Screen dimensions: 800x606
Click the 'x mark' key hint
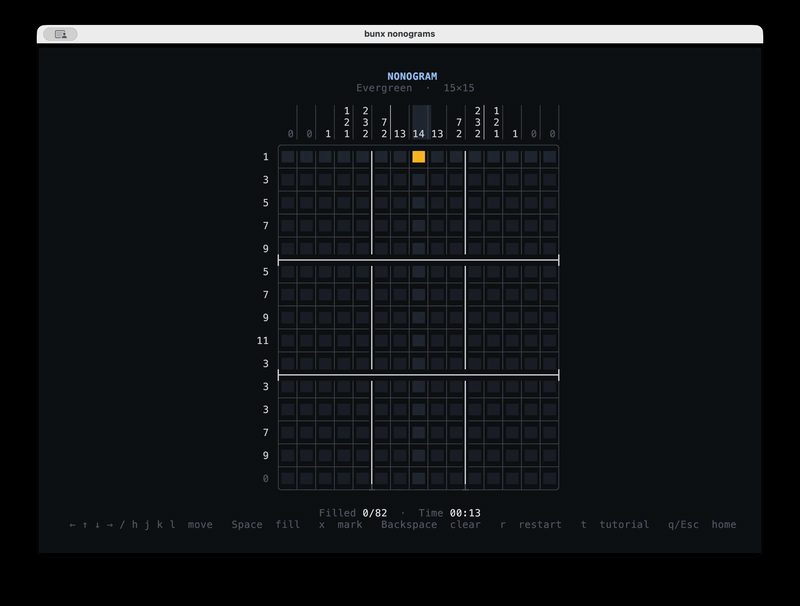pos(340,524)
